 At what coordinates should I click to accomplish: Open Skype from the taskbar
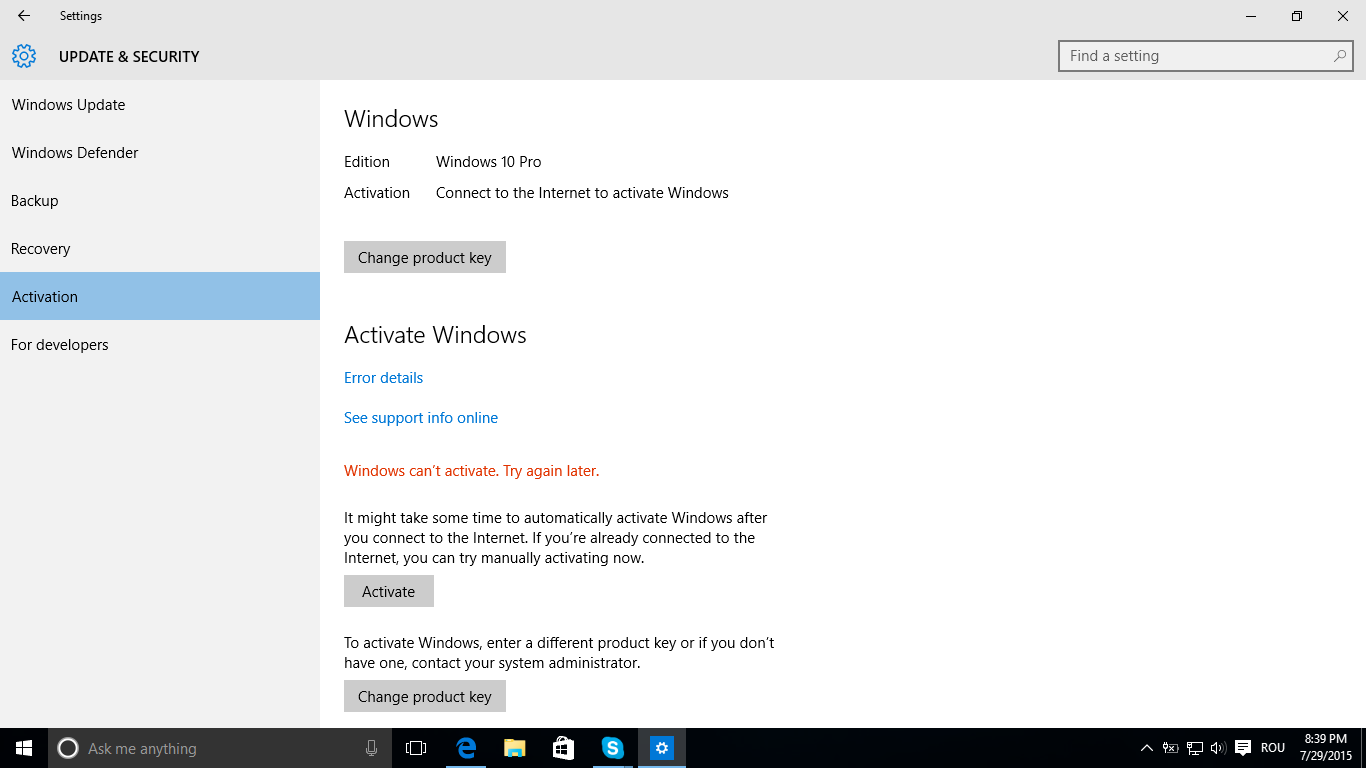click(x=612, y=748)
